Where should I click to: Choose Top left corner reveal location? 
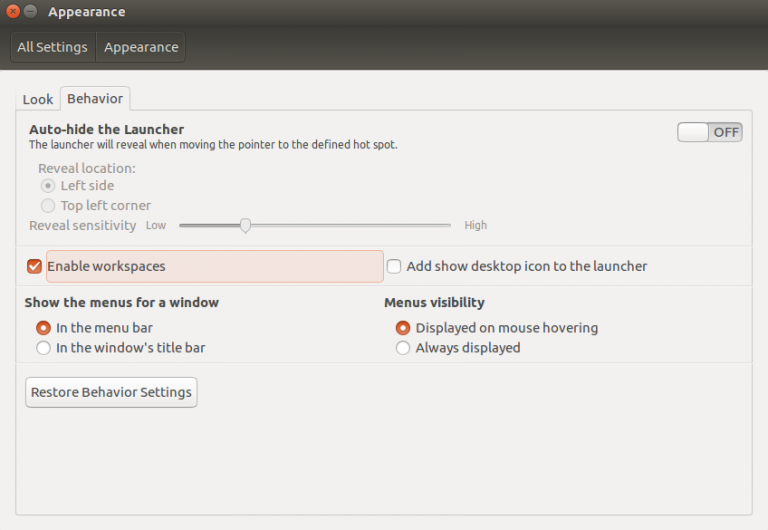pos(48,206)
